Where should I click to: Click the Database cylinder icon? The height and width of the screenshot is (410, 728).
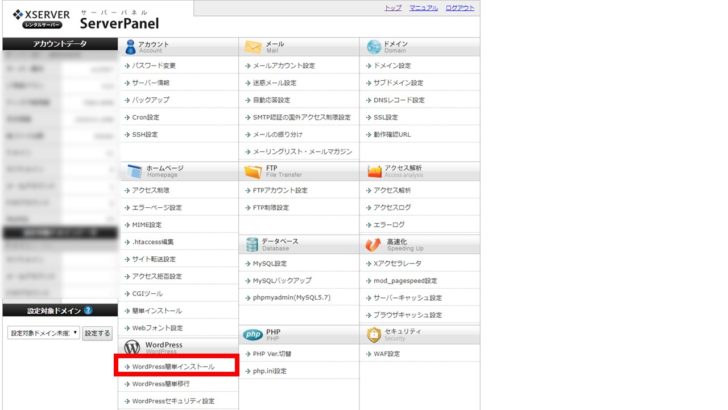[x=252, y=244]
